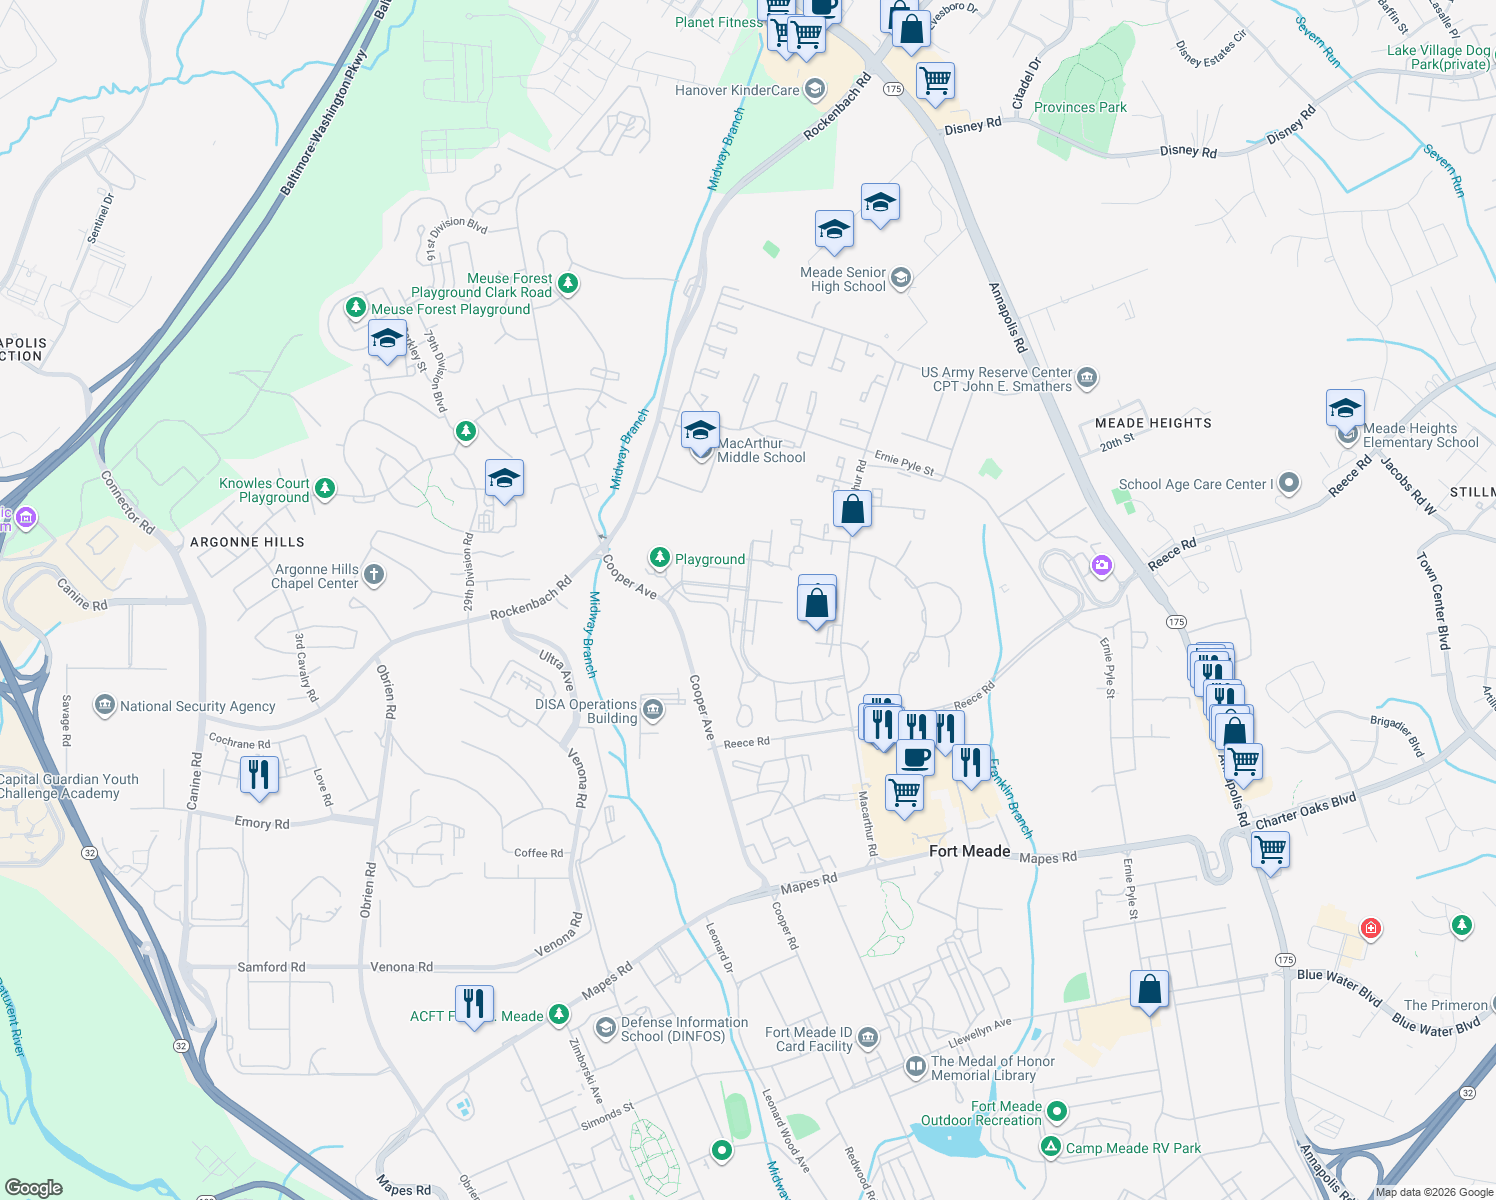Open the shopping bag marker near Llewellyn Ave
The height and width of the screenshot is (1200, 1496).
pos(1149,989)
